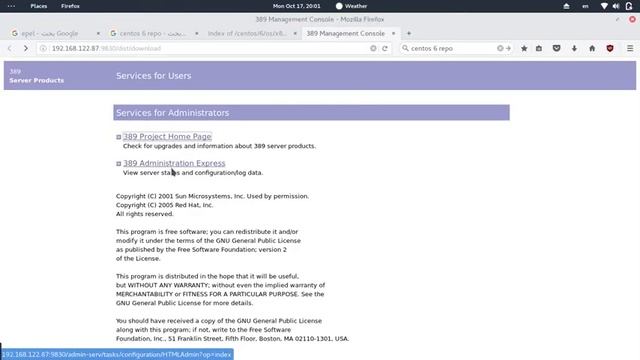Image resolution: width=640 pixels, height=360 pixels.
Task: Open downloads arrow icon
Action: (x=574, y=48)
